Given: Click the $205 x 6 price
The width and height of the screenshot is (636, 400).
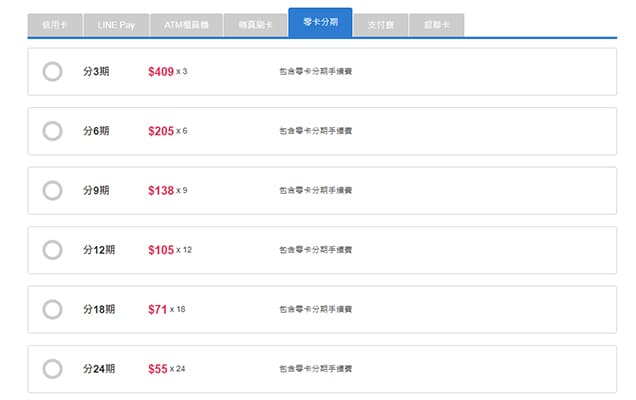Looking at the screenshot, I should tap(167, 131).
